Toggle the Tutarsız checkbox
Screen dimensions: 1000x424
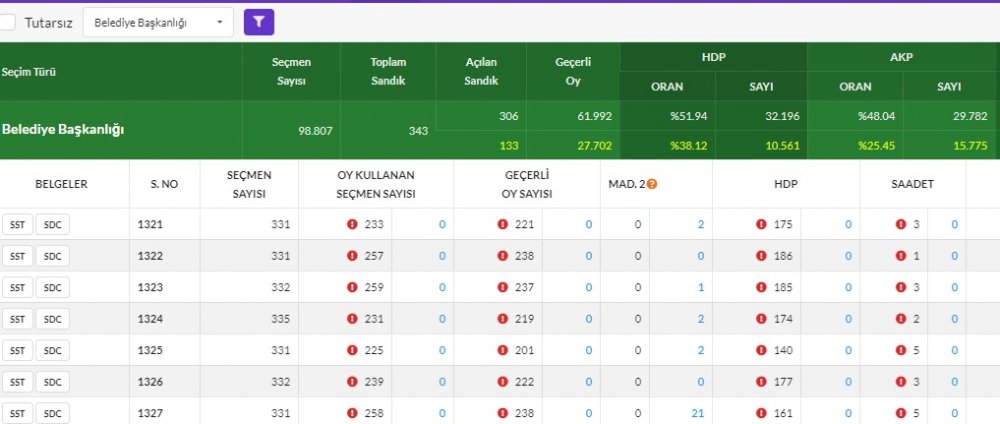pyautogui.click(x=8, y=22)
